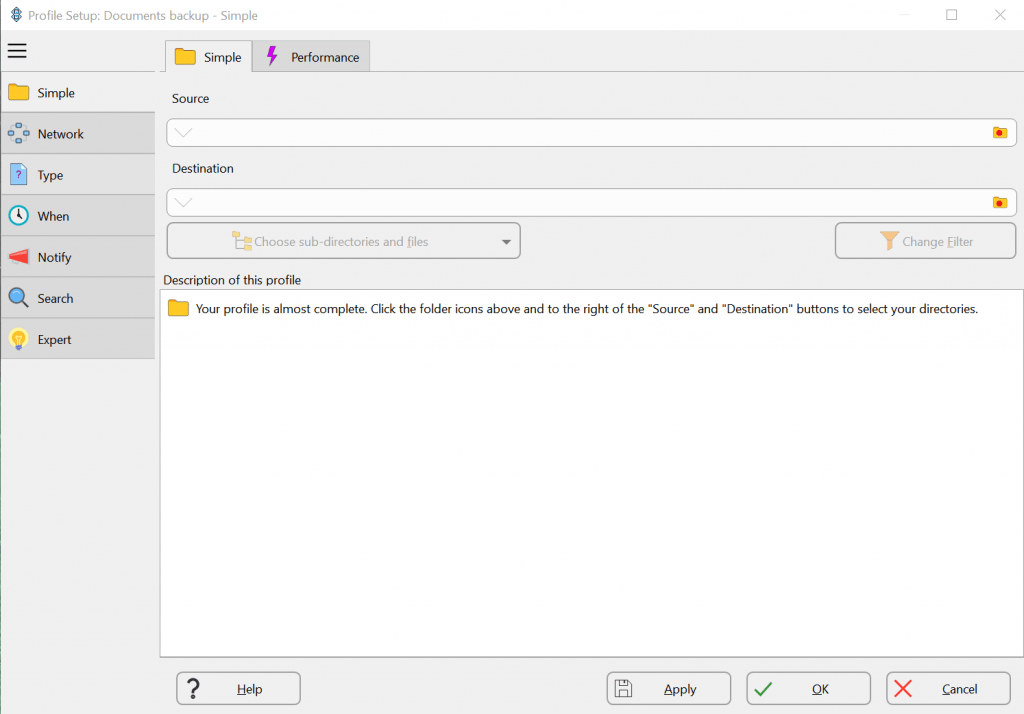Viewport: 1024px width, 714px height.
Task: Apply the profile settings
Action: click(x=669, y=689)
